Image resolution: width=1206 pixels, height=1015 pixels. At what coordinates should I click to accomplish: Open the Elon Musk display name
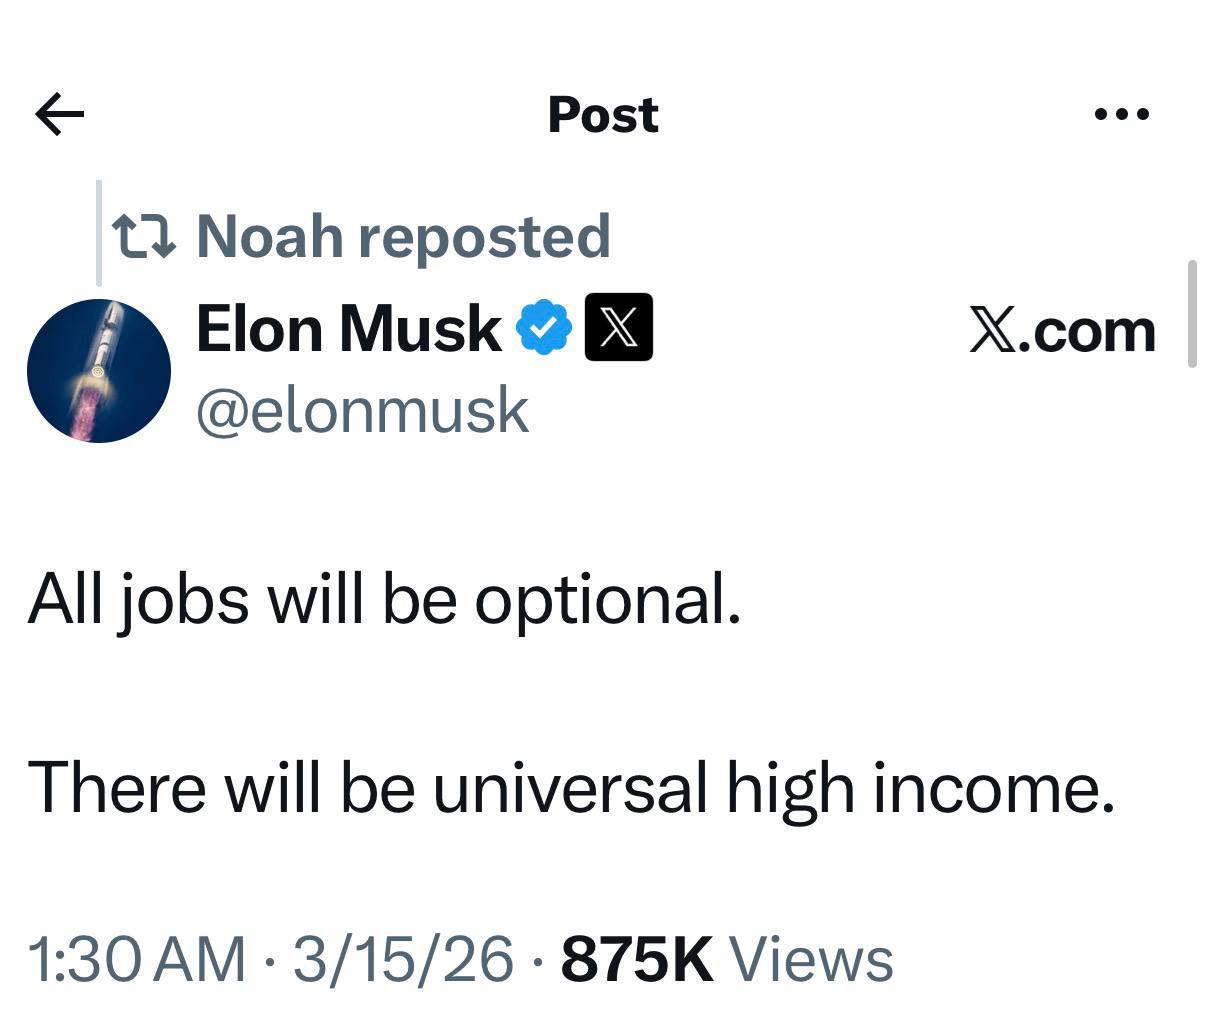(349, 328)
